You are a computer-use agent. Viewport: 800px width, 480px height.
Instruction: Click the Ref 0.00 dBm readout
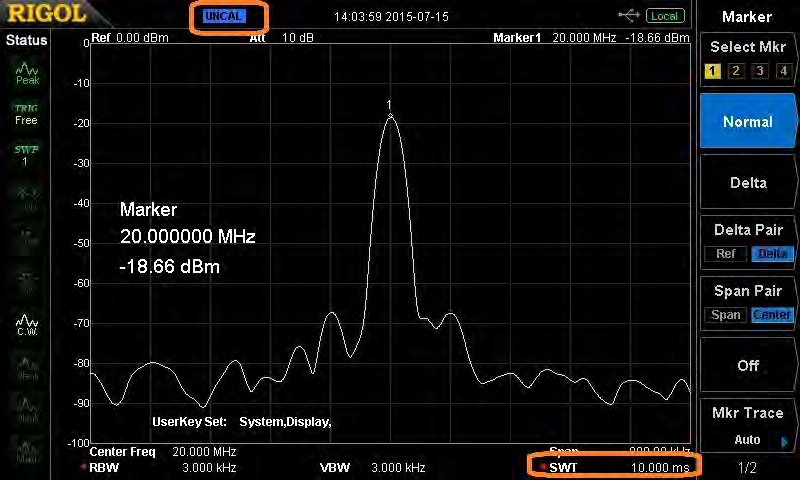(130, 37)
